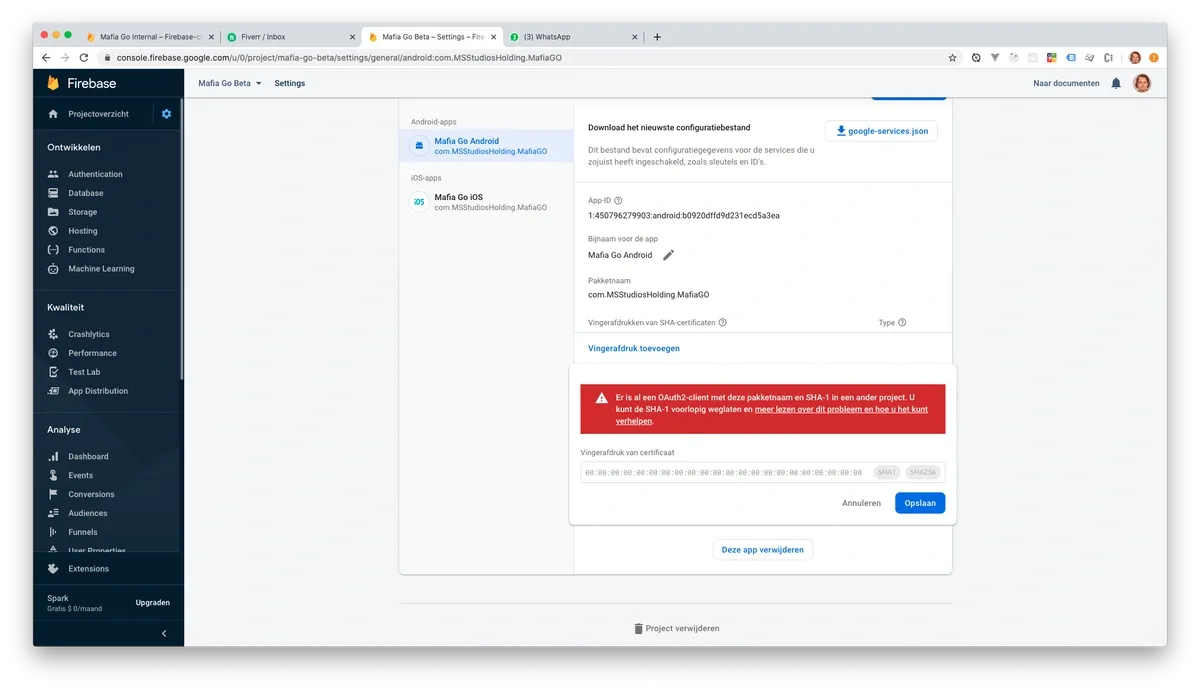Open Extensions in sidebar

pyautogui.click(x=88, y=569)
